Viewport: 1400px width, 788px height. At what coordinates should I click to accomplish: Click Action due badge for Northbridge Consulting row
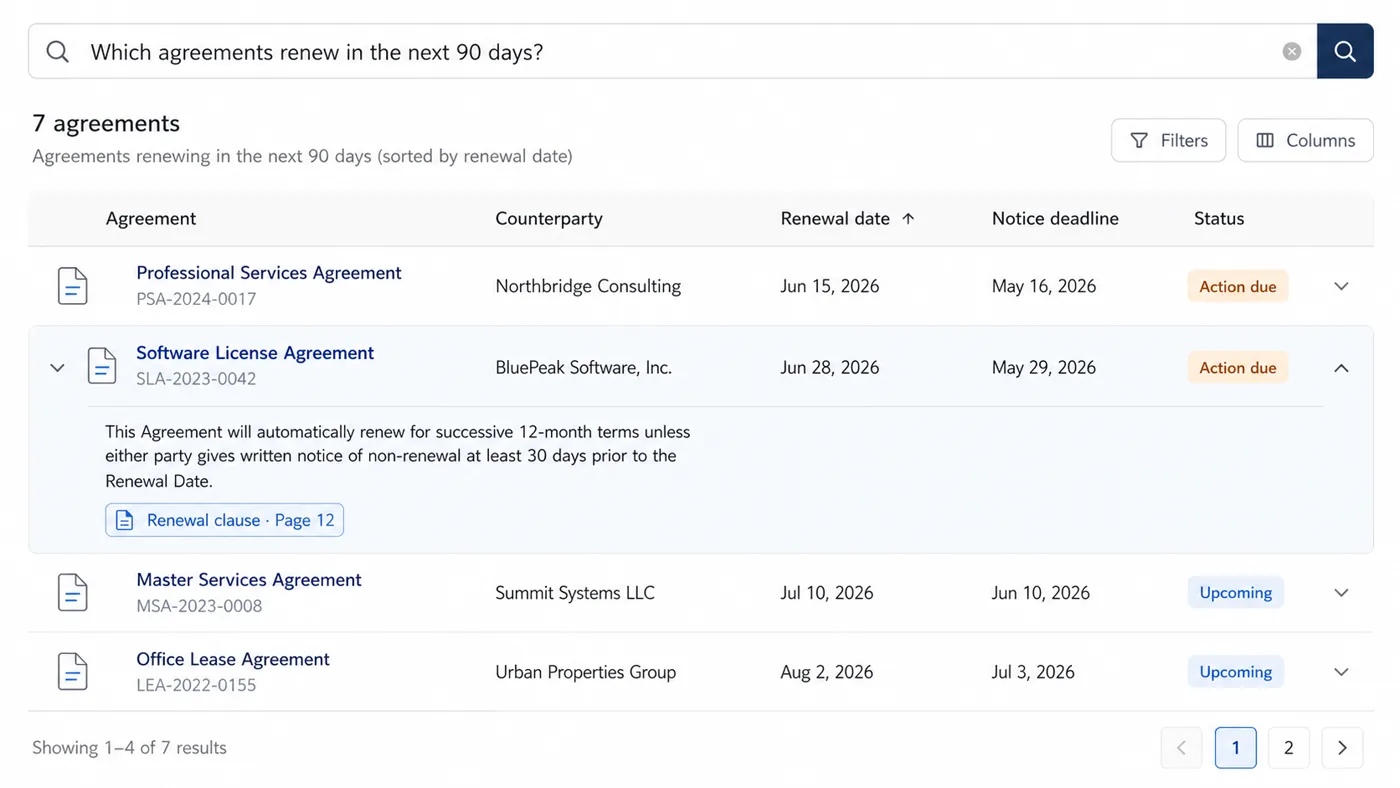tap(1238, 286)
